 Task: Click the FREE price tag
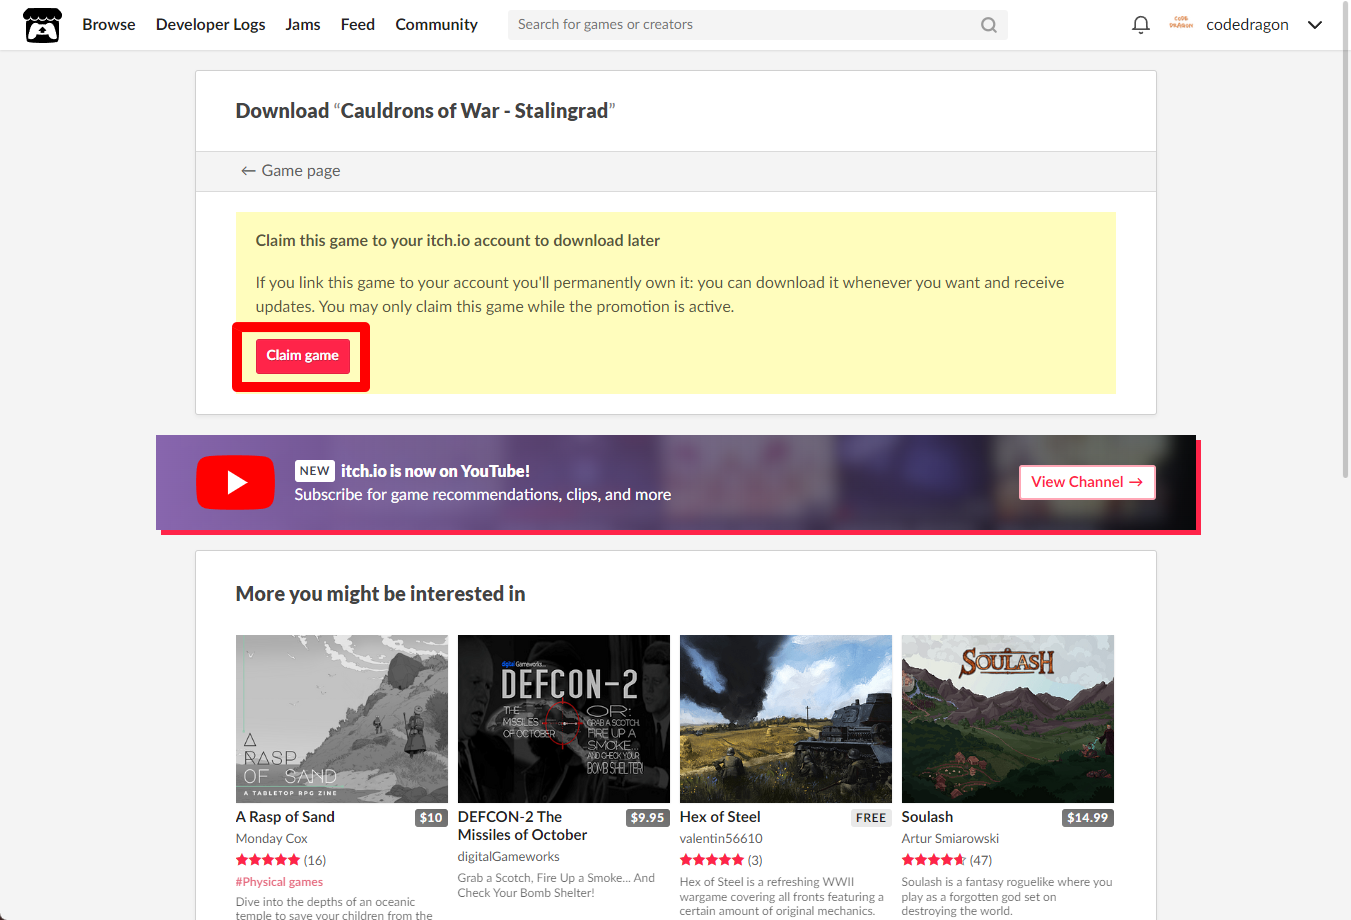[x=871, y=818]
